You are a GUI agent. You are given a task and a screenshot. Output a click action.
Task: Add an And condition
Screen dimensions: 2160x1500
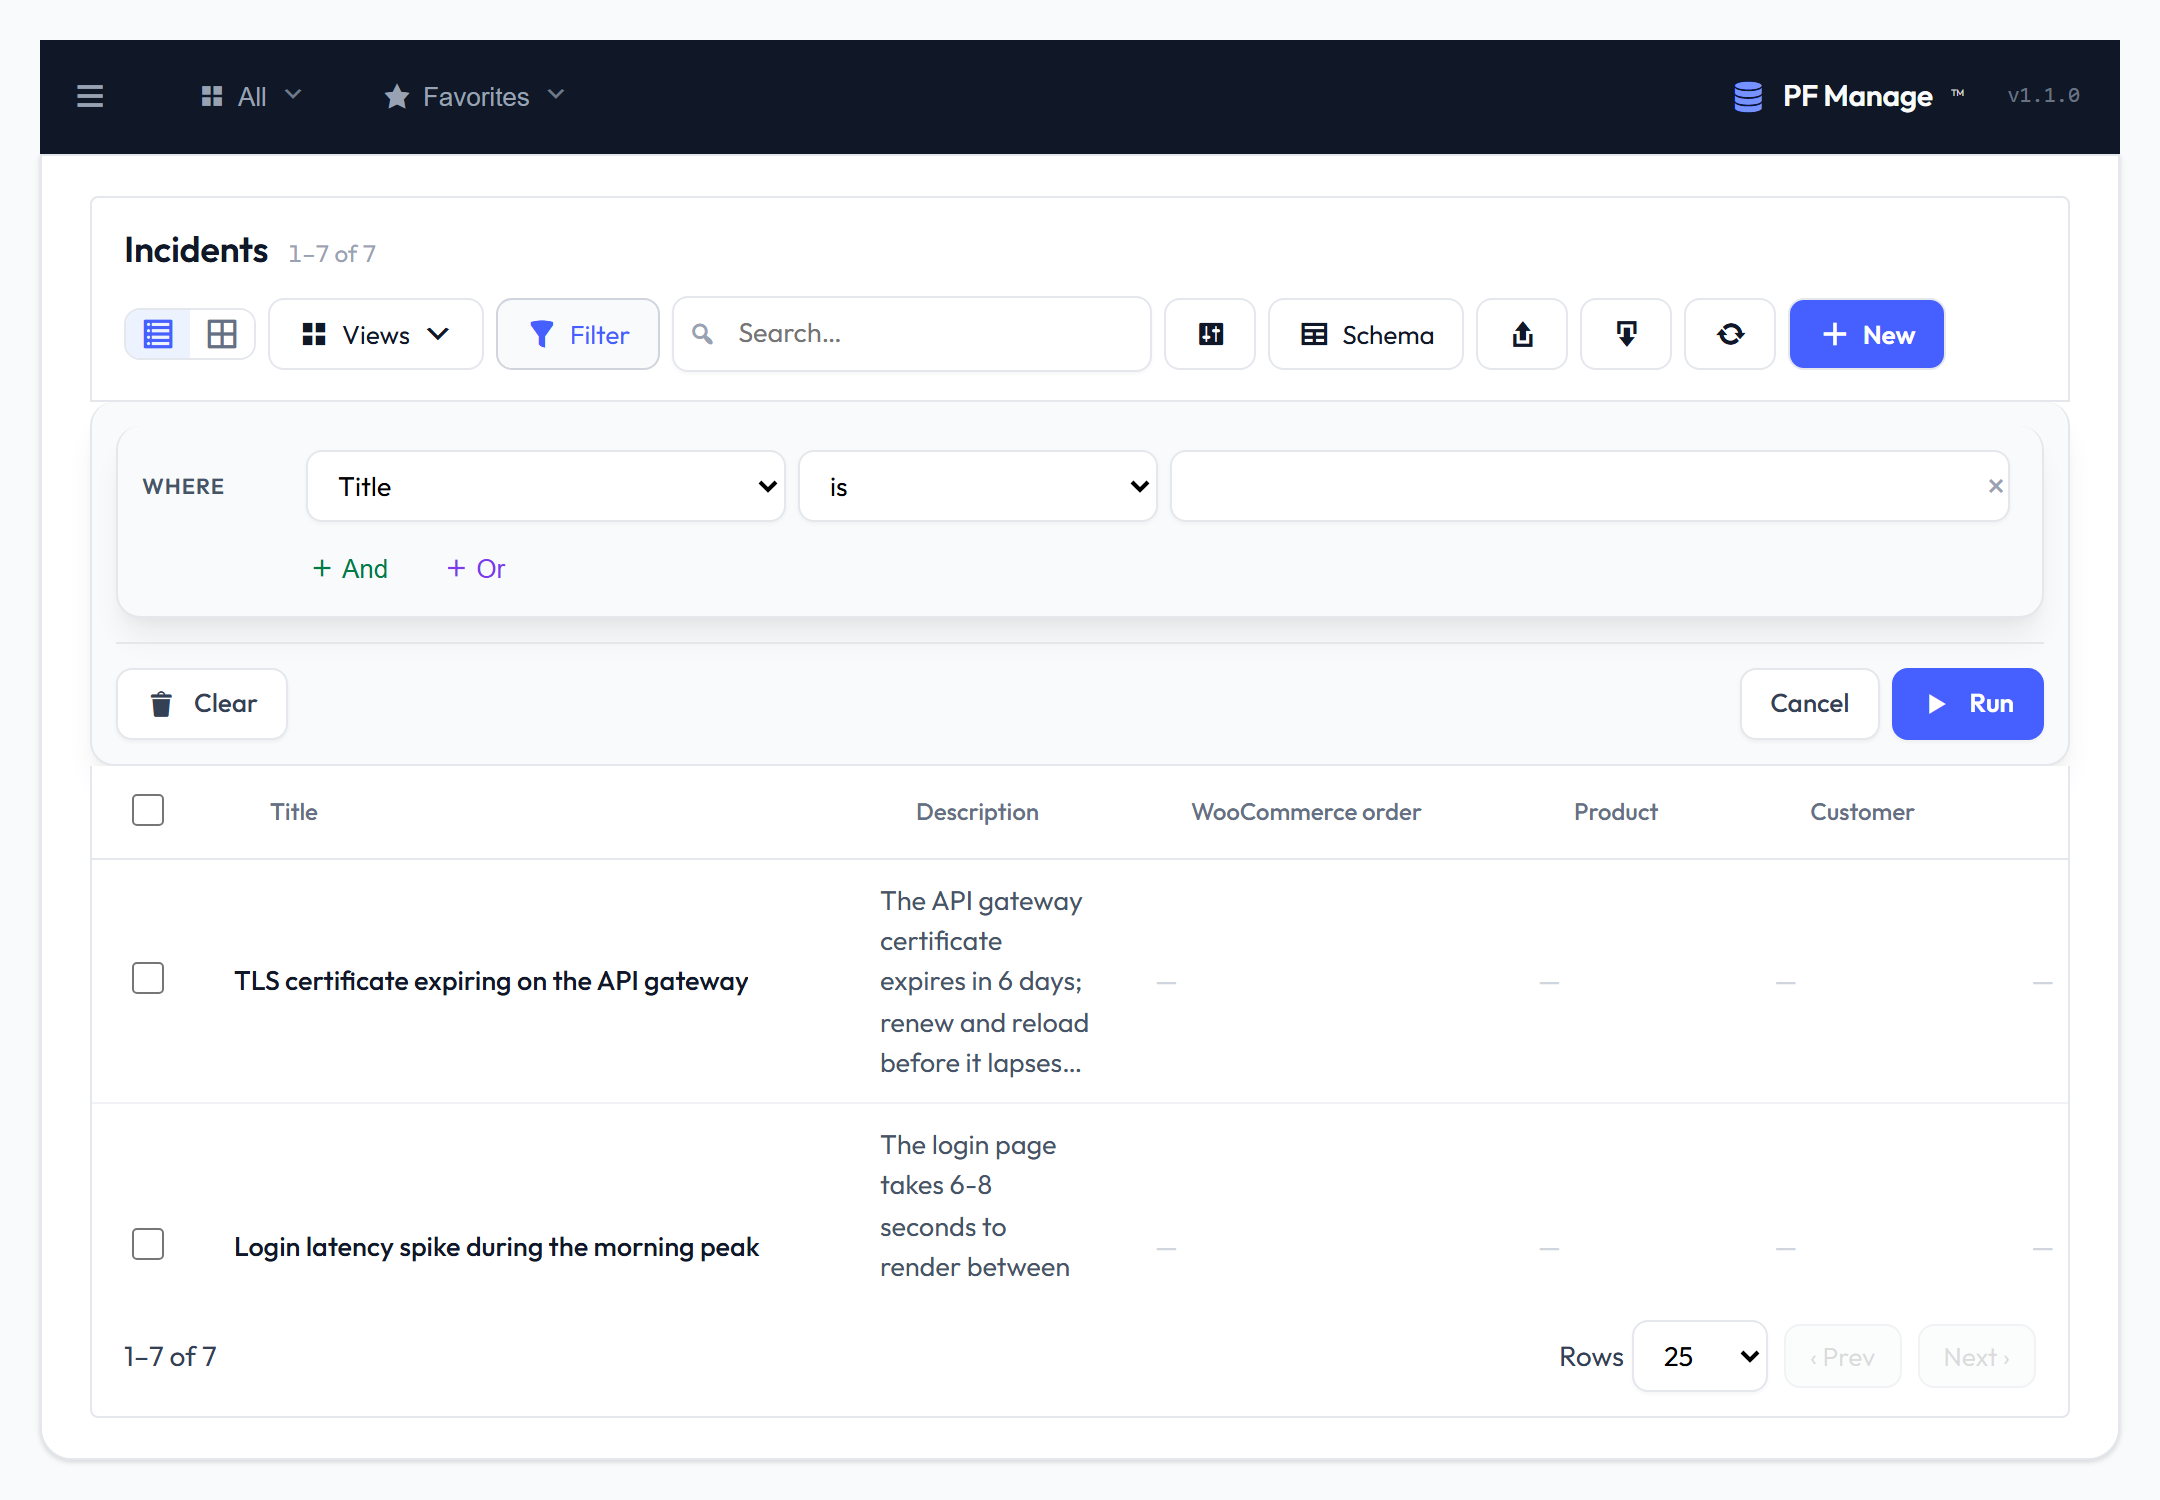[x=350, y=568]
